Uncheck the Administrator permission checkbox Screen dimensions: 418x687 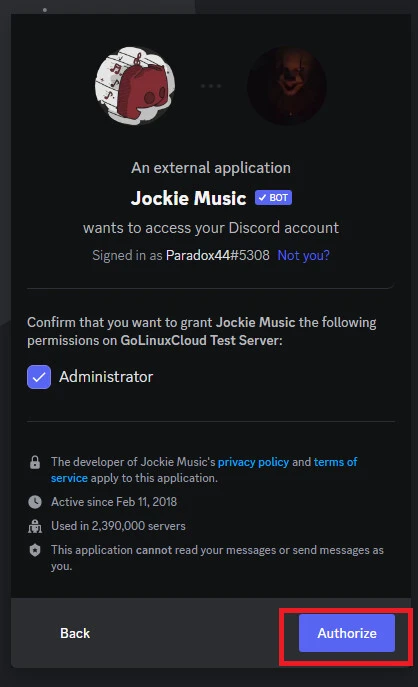click(x=39, y=377)
